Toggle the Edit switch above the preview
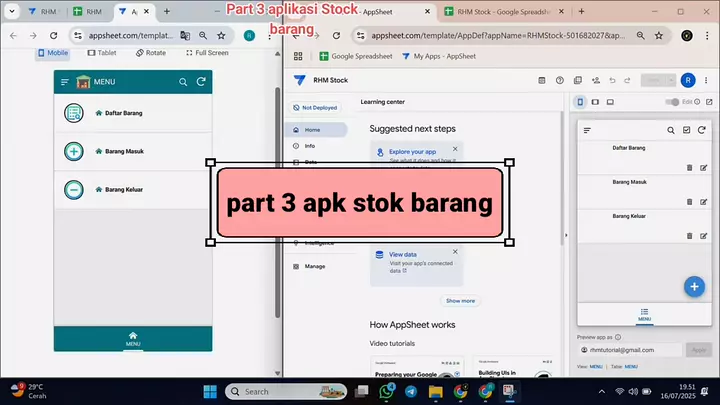This screenshot has height=405, width=720. tap(675, 102)
